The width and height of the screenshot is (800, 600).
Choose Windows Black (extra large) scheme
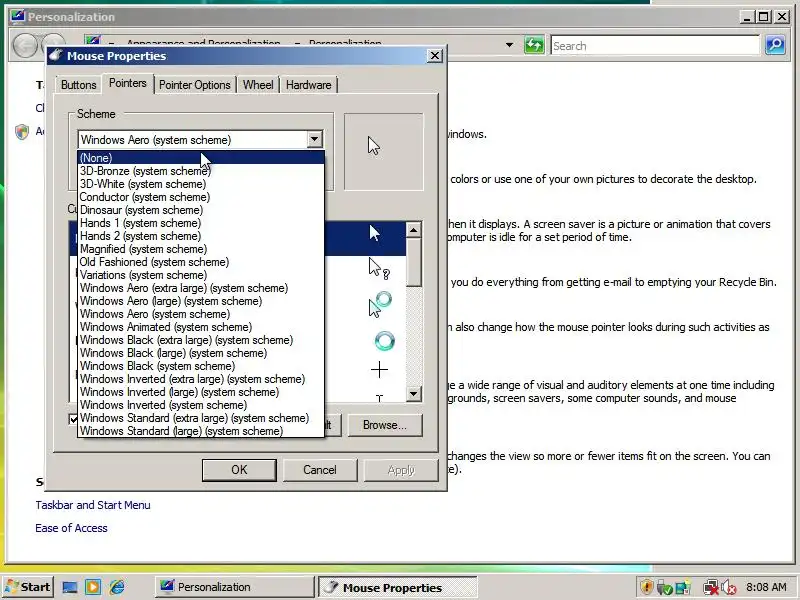(x=201, y=340)
